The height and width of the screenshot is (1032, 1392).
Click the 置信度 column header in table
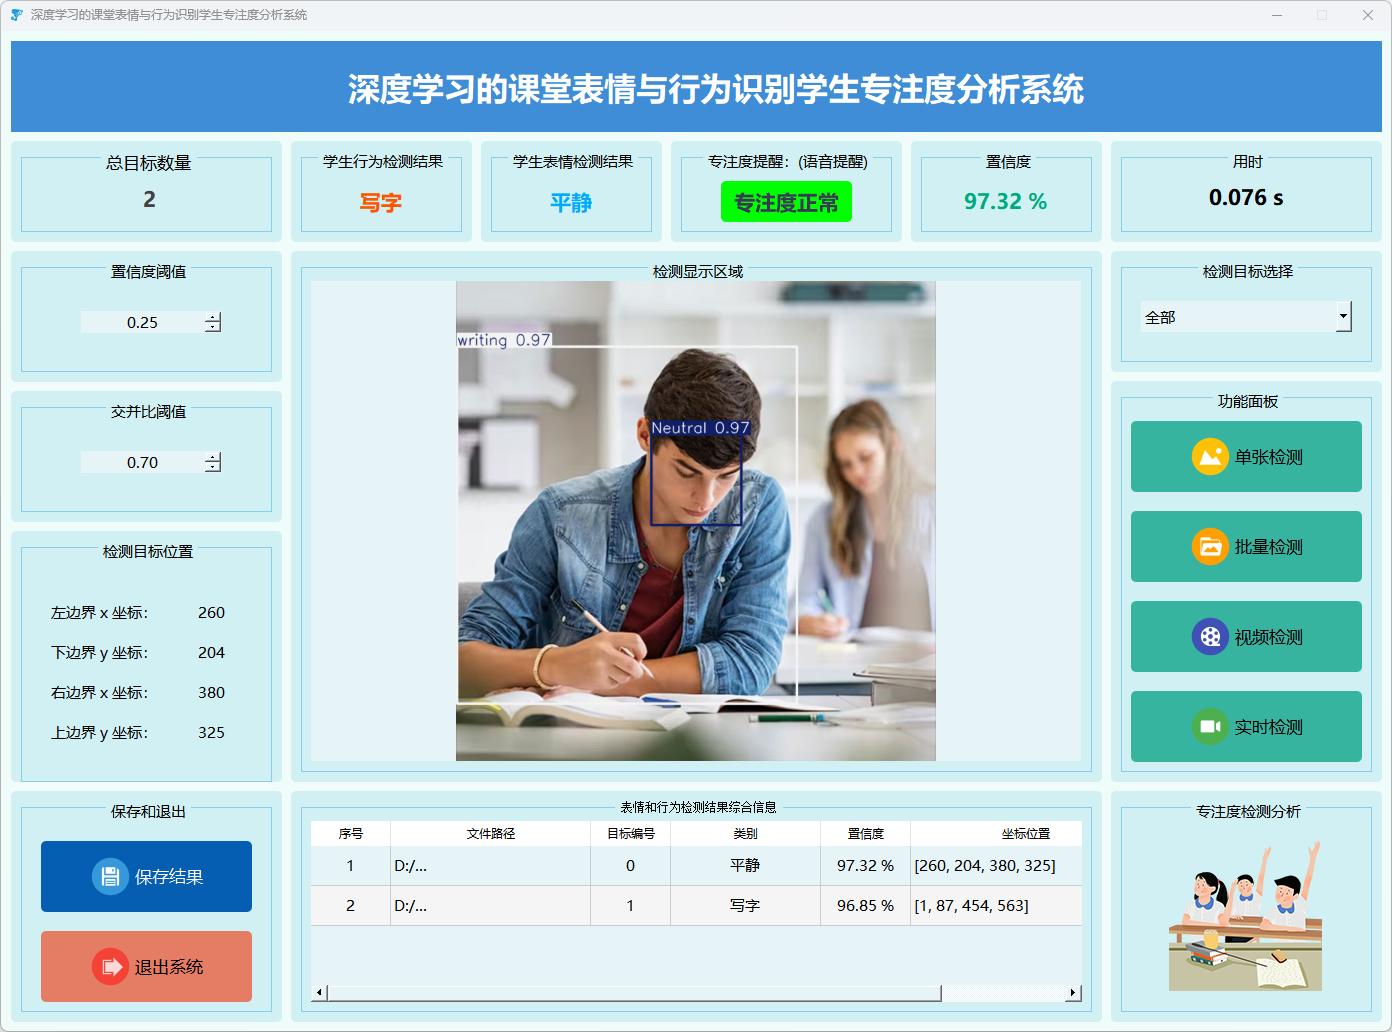(x=865, y=834)
